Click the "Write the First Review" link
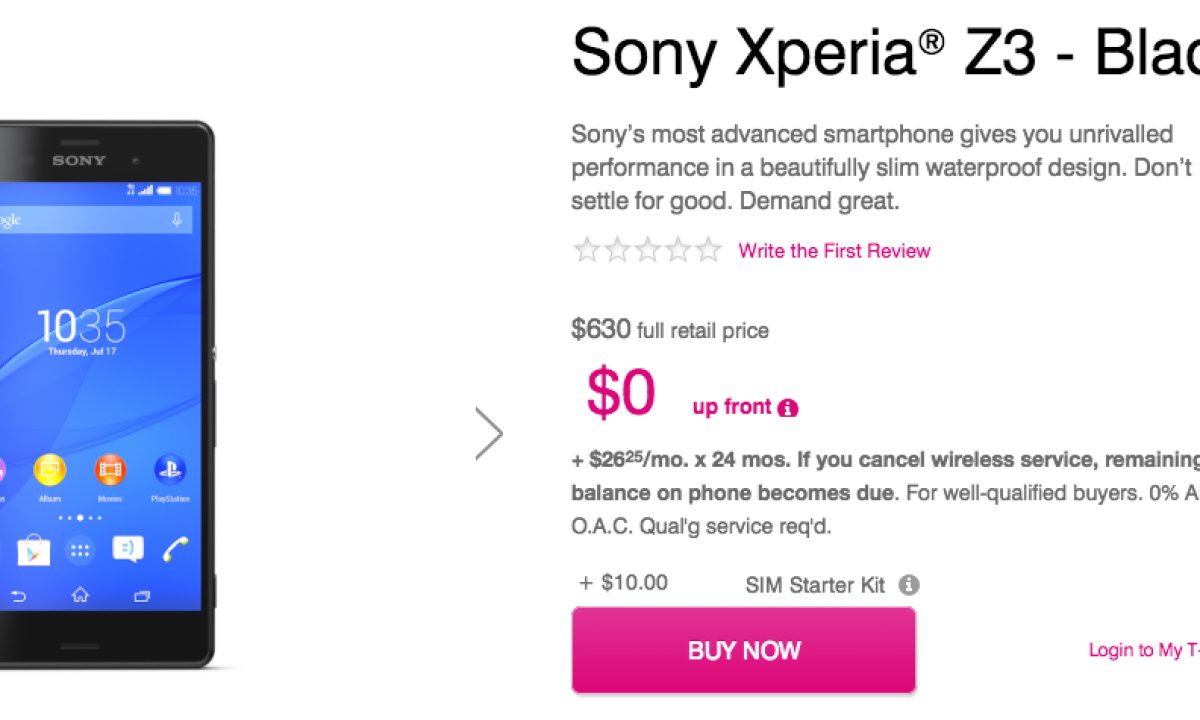Image resolution: width=1200 pixels, height=720 pixels. (834, 251)
